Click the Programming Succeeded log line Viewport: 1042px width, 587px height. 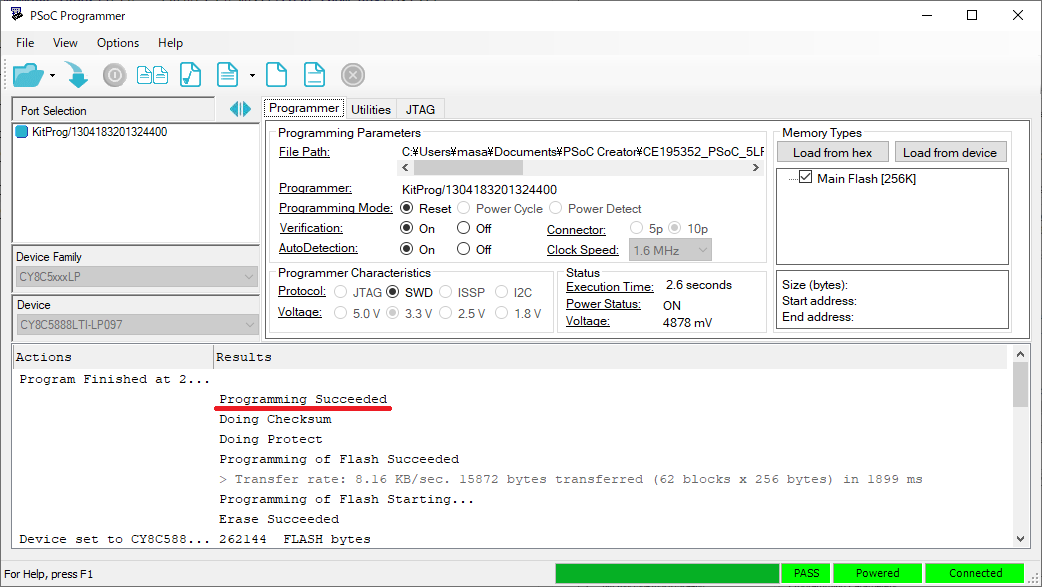[x=303, y=399]
